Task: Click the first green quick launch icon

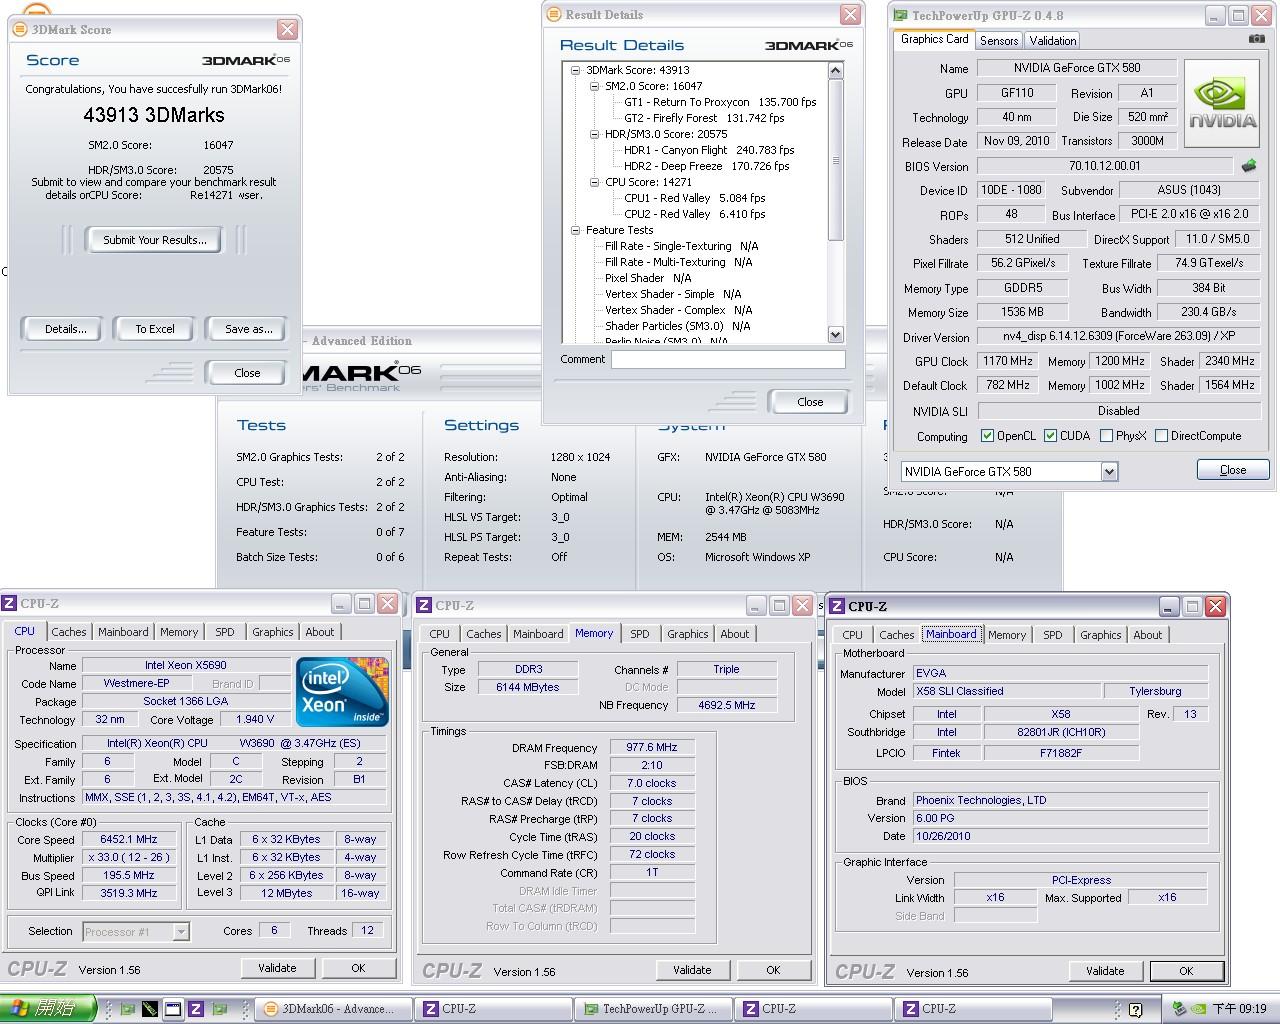Action: 127,1009
